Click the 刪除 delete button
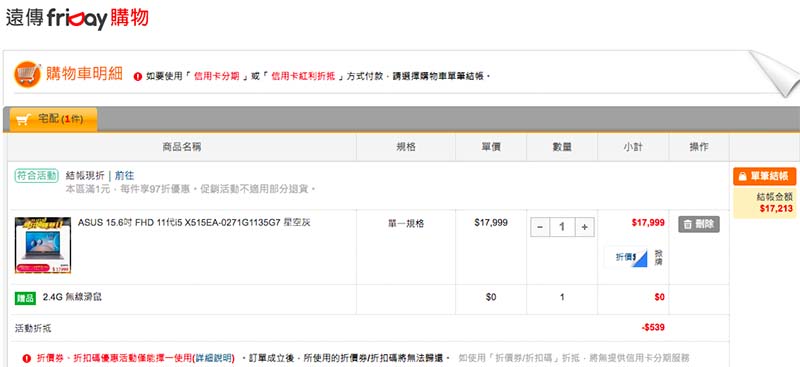This screenshot has height=367, width=800. click(x=699, y=224)
